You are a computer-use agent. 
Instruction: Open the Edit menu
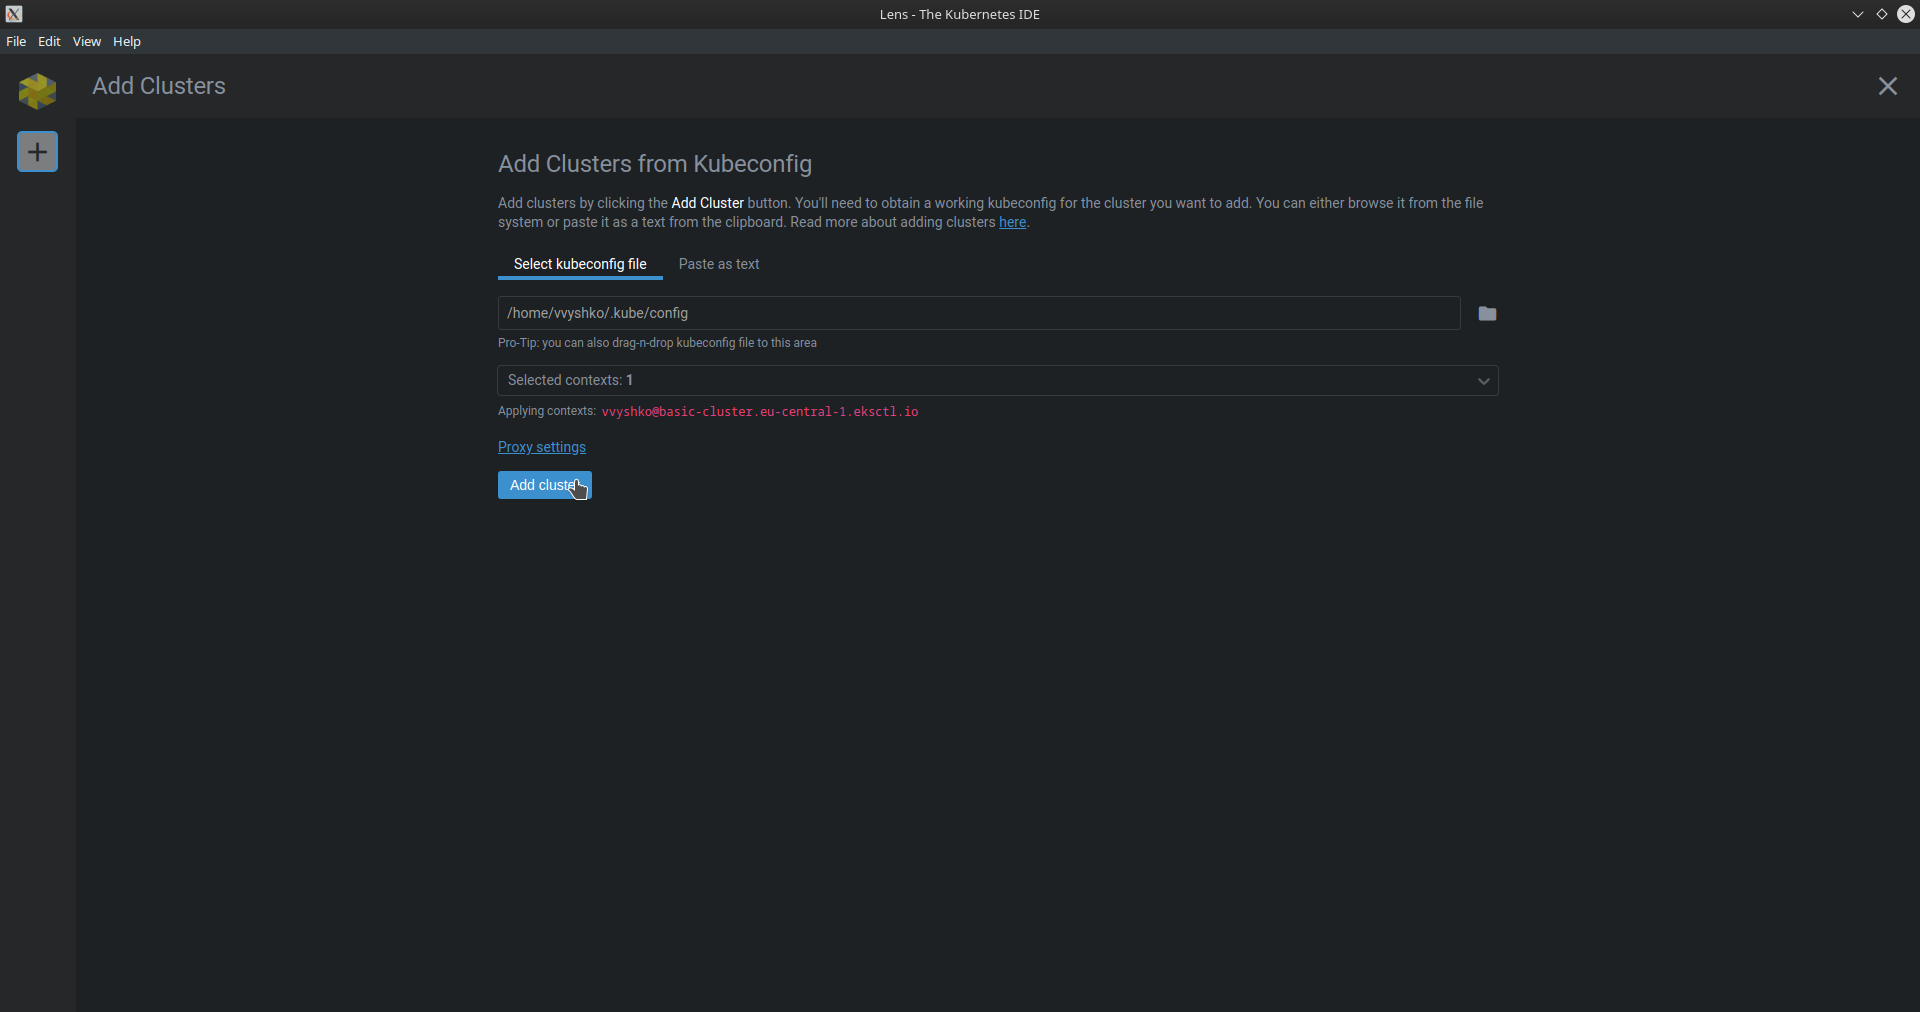[49, 41]
